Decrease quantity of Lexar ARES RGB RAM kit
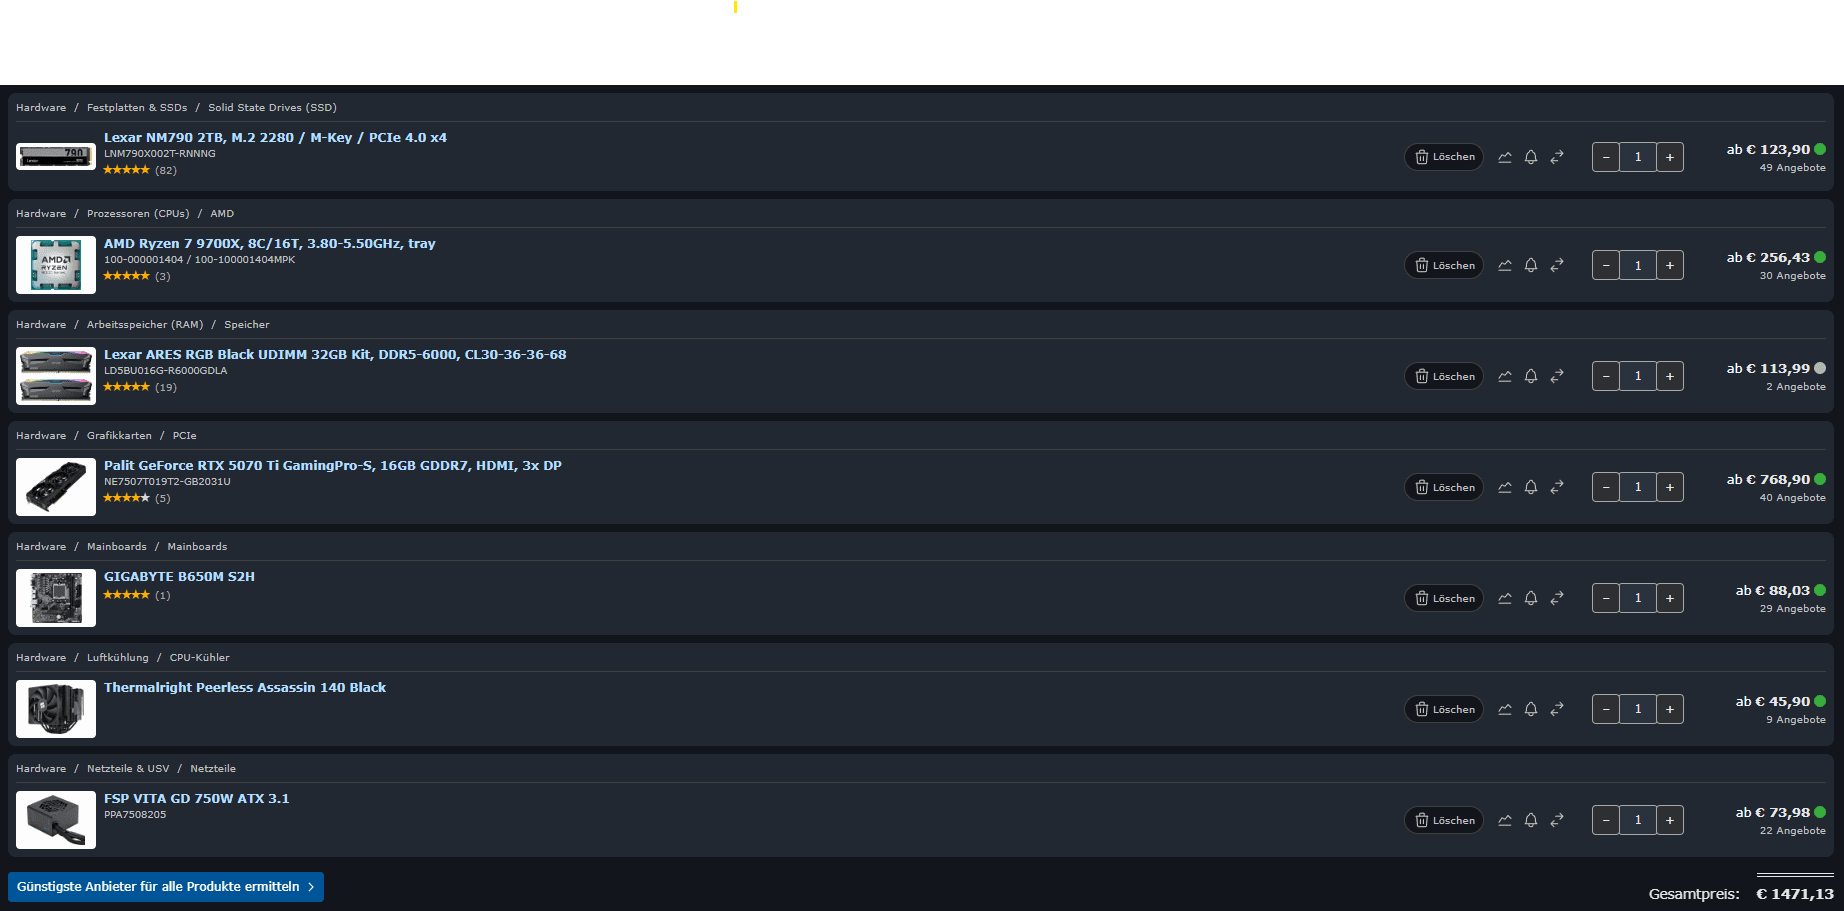 click(x=1606, y=376)
